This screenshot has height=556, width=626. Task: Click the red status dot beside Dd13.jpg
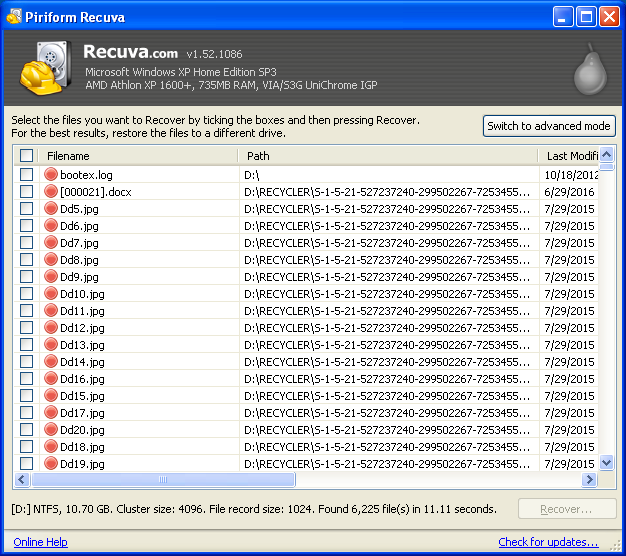(51, 344)
